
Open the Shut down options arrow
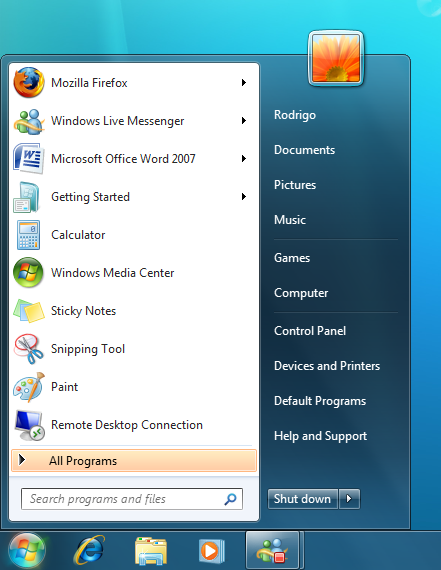point(349,499)
